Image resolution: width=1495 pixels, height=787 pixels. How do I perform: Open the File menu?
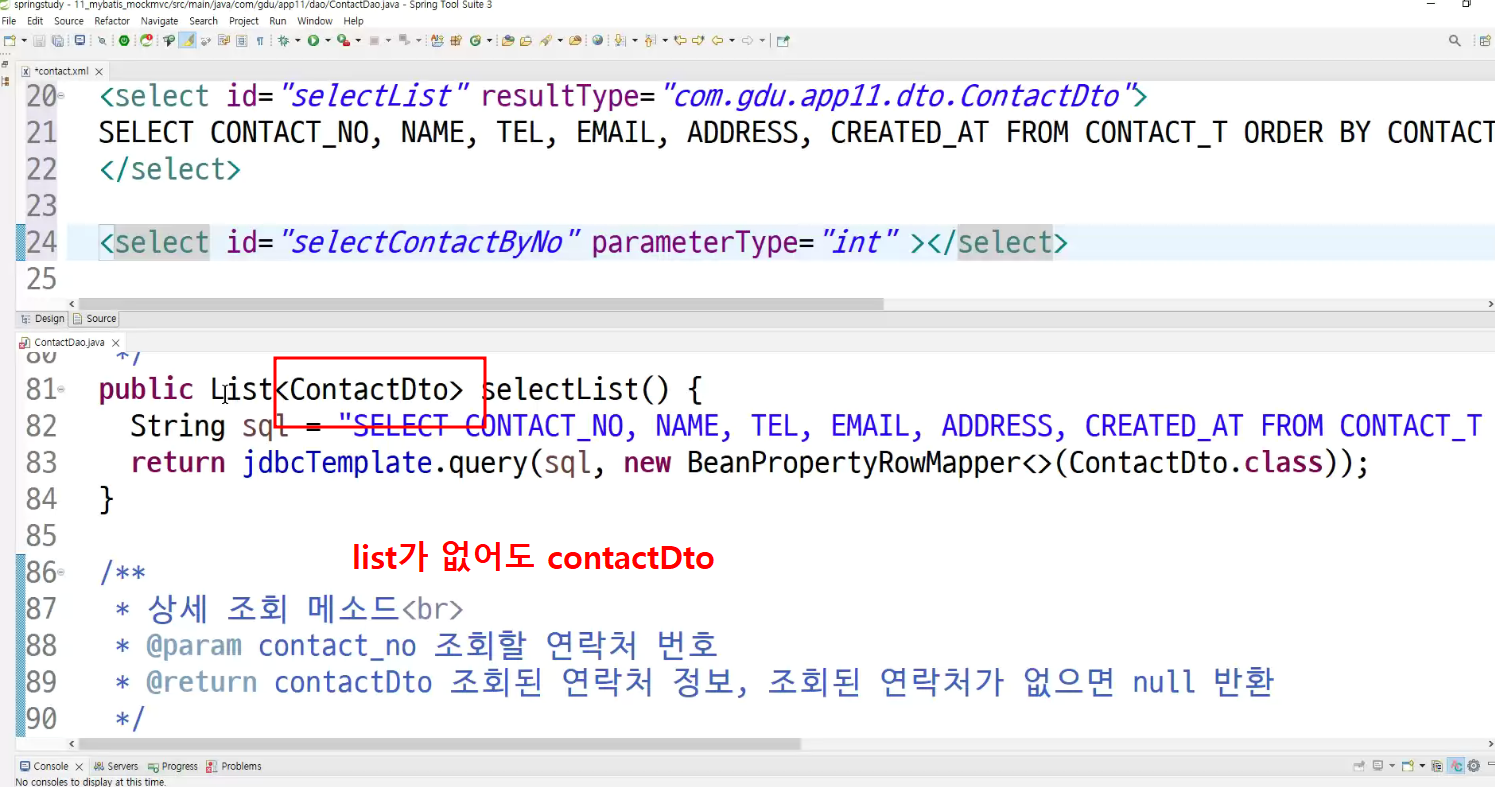pos(9,21)
